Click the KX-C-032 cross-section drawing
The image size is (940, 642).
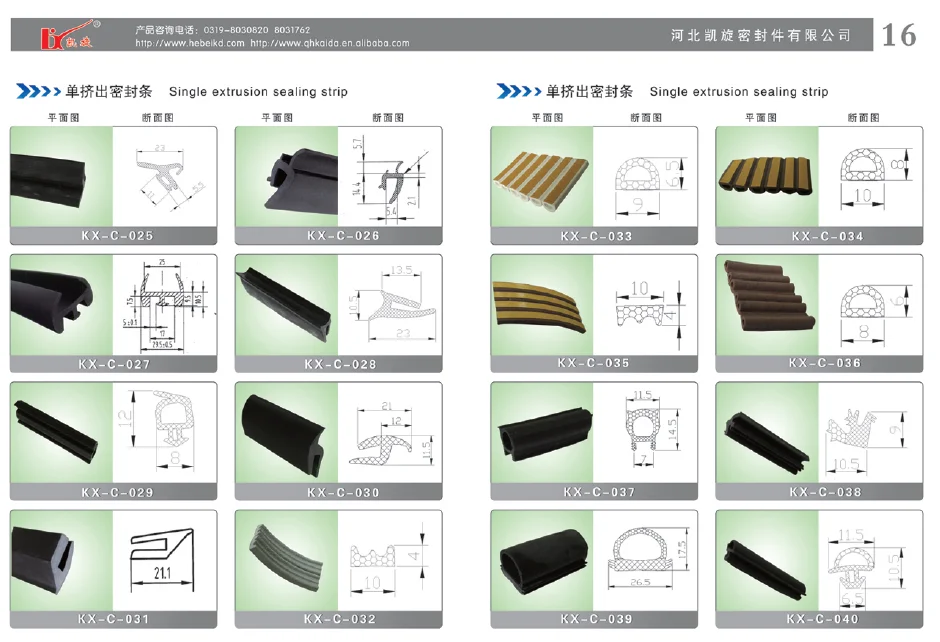coord(390,560)
